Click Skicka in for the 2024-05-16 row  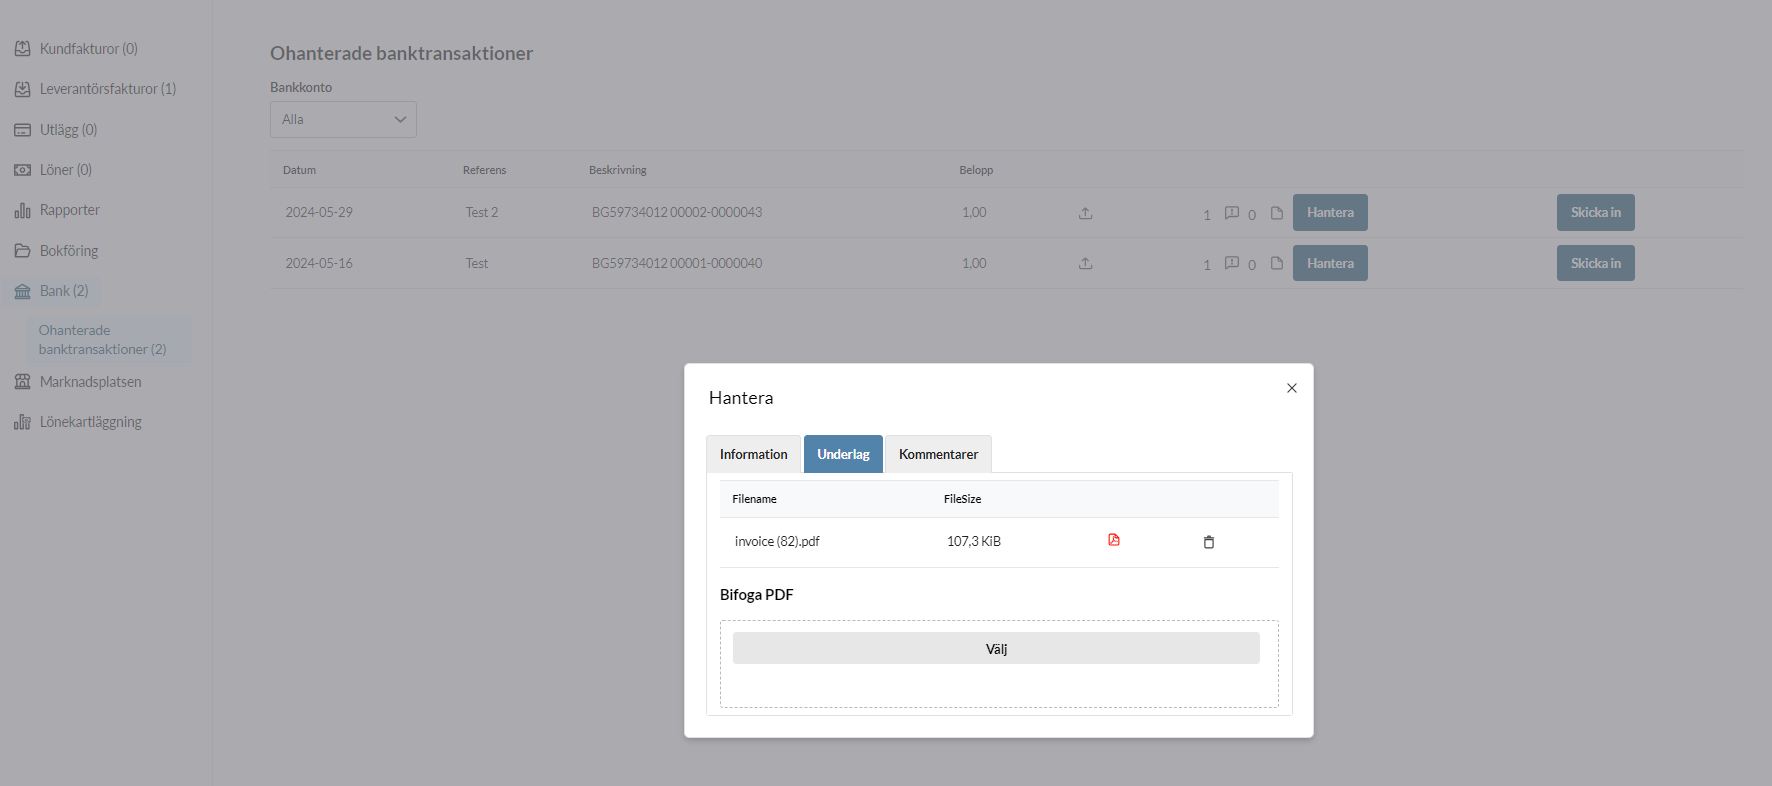(1596, 263)
